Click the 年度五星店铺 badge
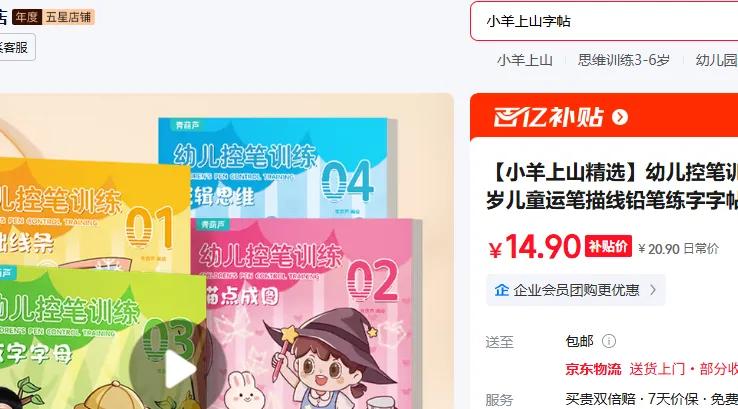 click(53, 17)
